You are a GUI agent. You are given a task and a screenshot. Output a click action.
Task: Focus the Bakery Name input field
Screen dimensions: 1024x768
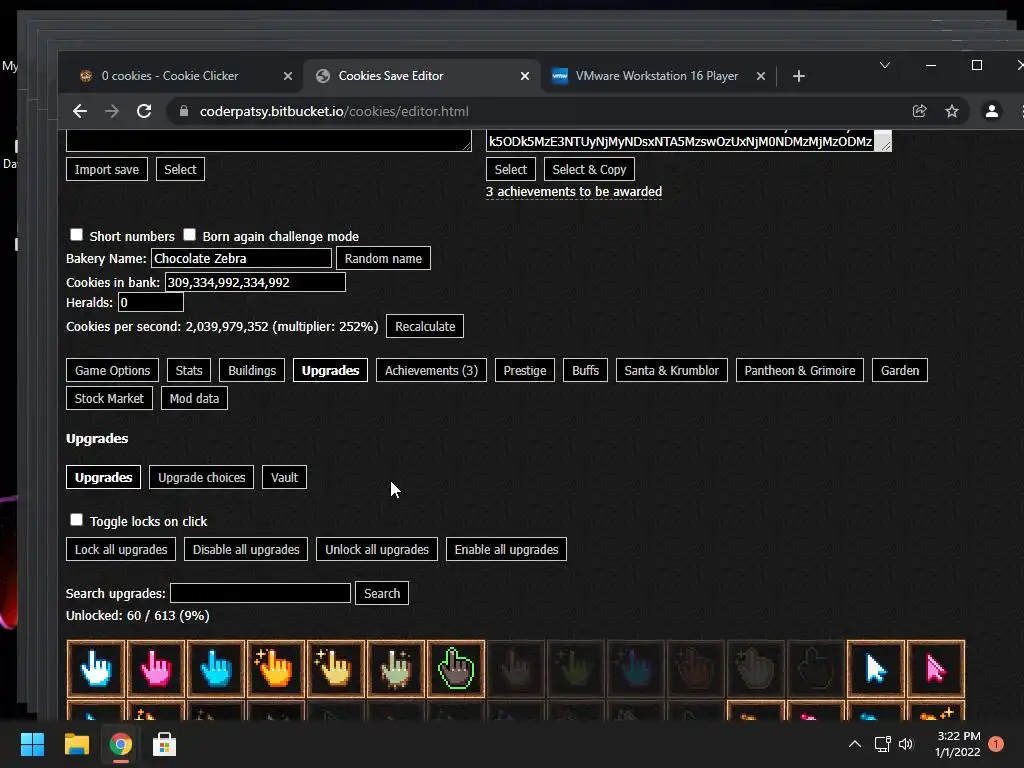(x=242, y=258)
